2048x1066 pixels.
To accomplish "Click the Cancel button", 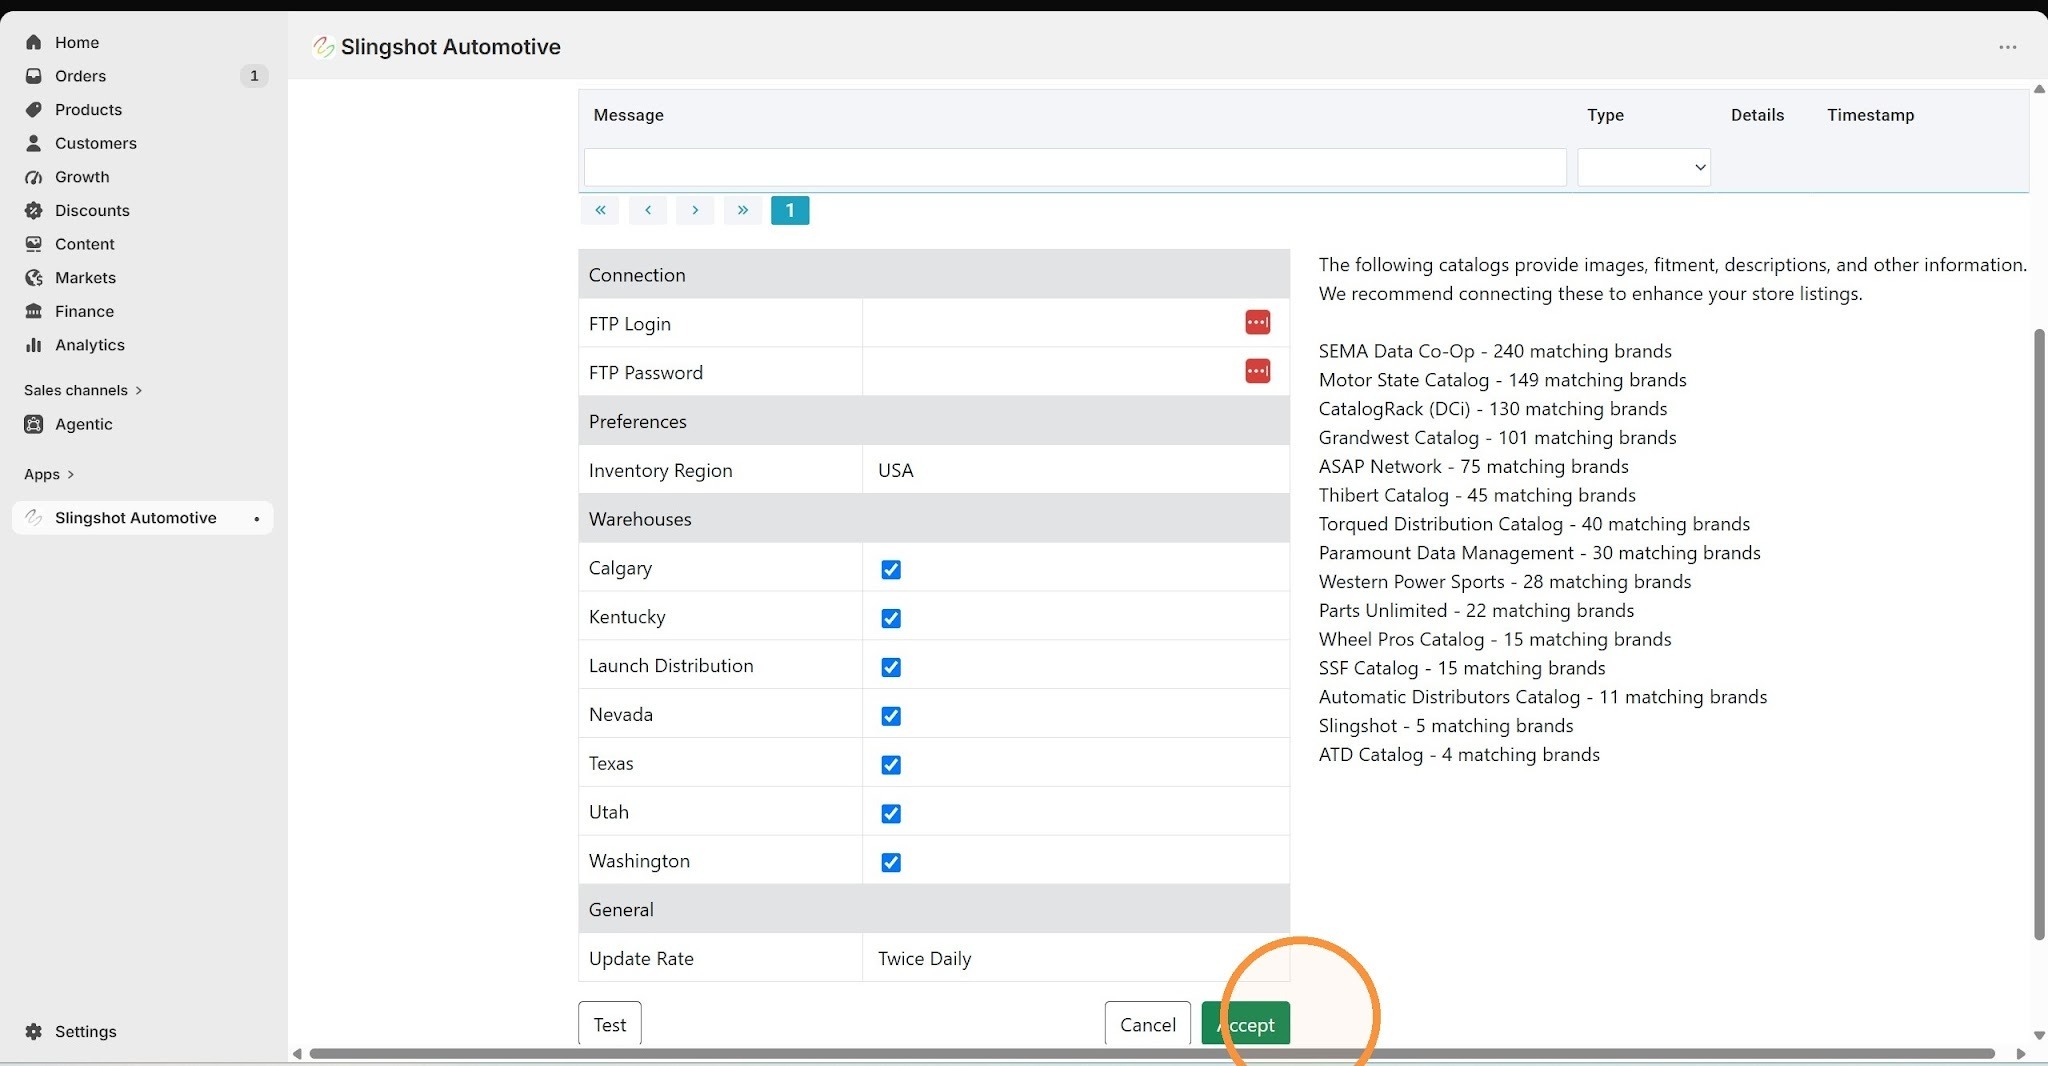I will click(x=1148, y=1024).
